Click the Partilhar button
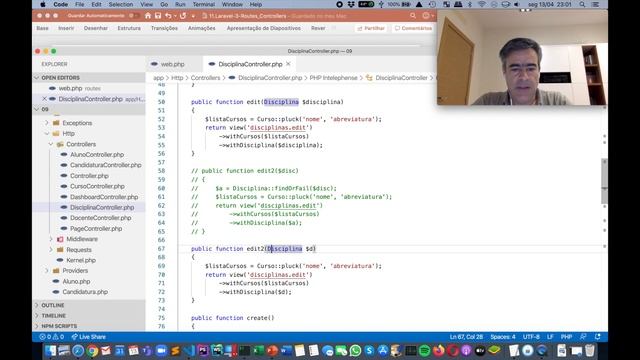Viewport: 640px width, 360px height. (371, 28)
